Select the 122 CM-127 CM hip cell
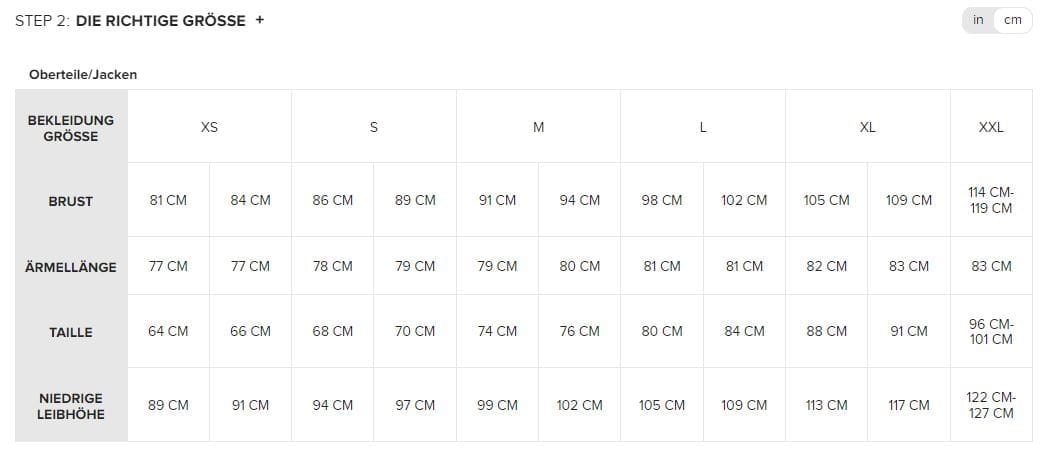 991,405
